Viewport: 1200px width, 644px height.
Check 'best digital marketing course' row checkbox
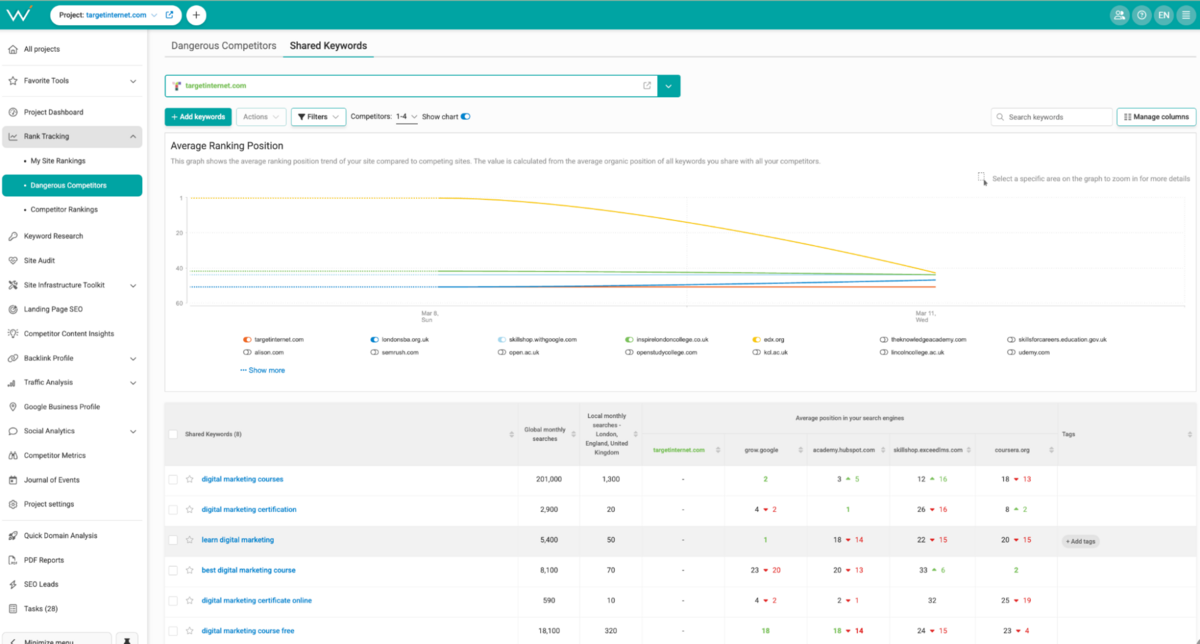point(173,570)
